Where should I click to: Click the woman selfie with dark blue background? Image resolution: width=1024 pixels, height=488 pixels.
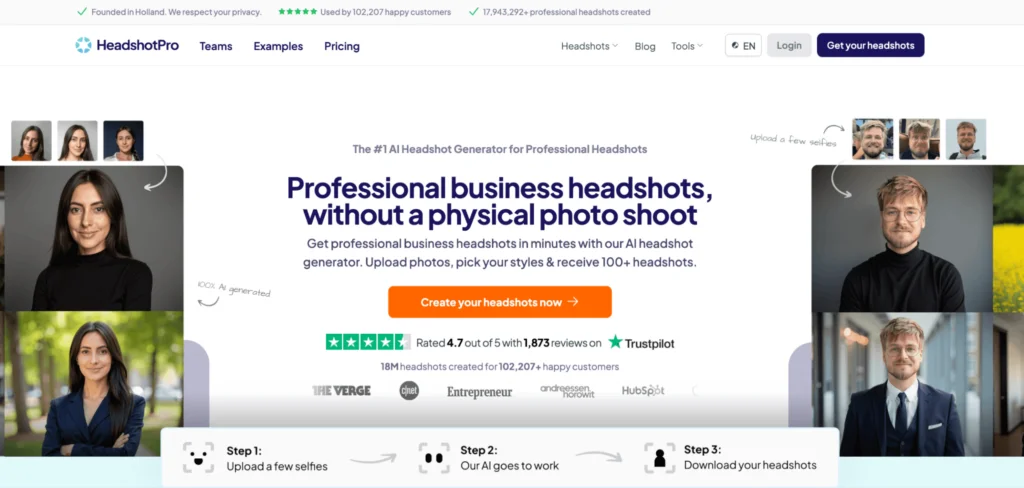click(123, 140)
